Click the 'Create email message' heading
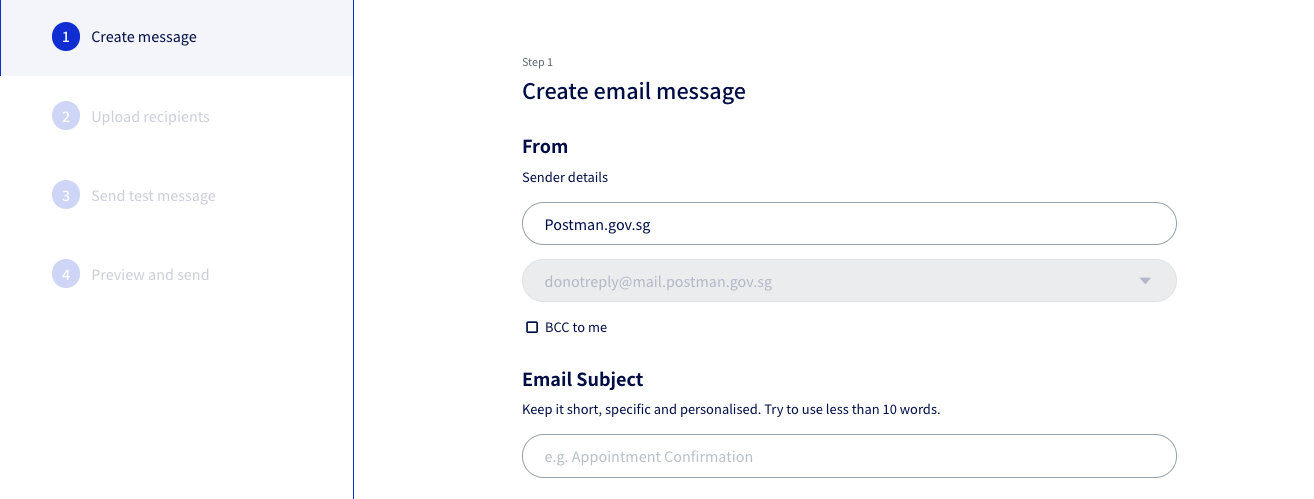The width and height of the screenshot is (1314, 499). click(633, 92)
